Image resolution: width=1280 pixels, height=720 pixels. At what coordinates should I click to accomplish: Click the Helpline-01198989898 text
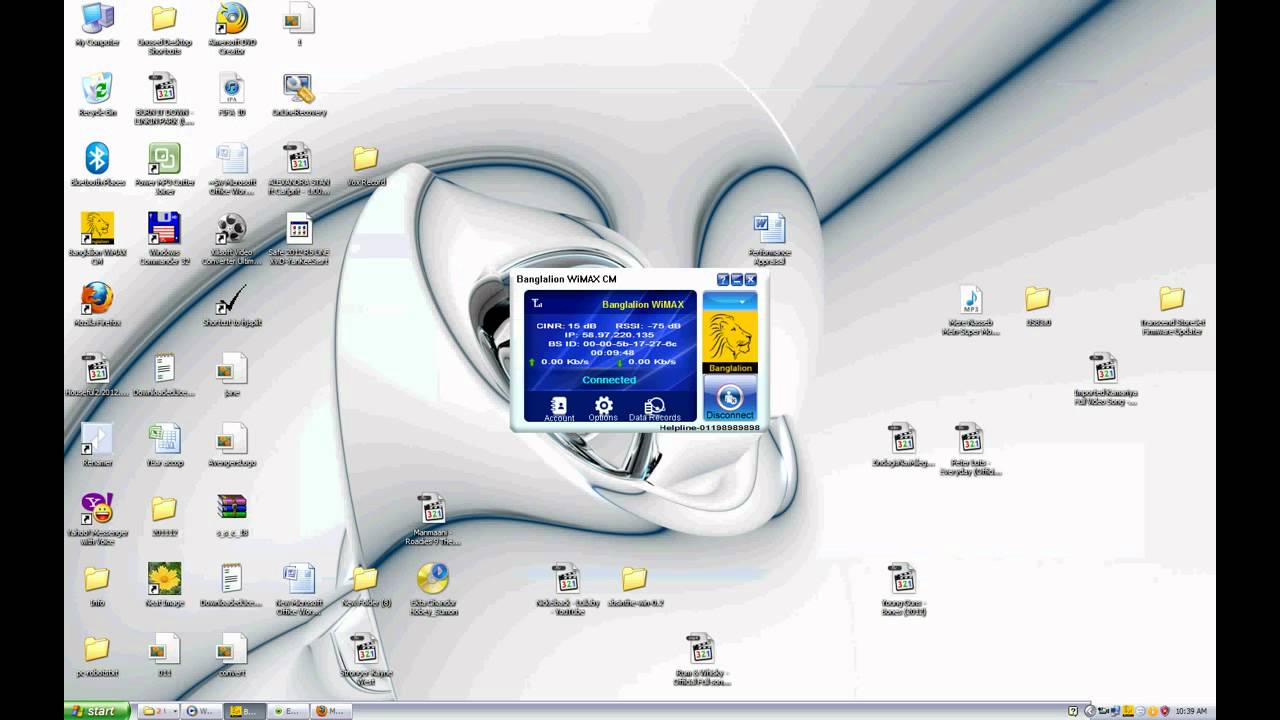709,427
